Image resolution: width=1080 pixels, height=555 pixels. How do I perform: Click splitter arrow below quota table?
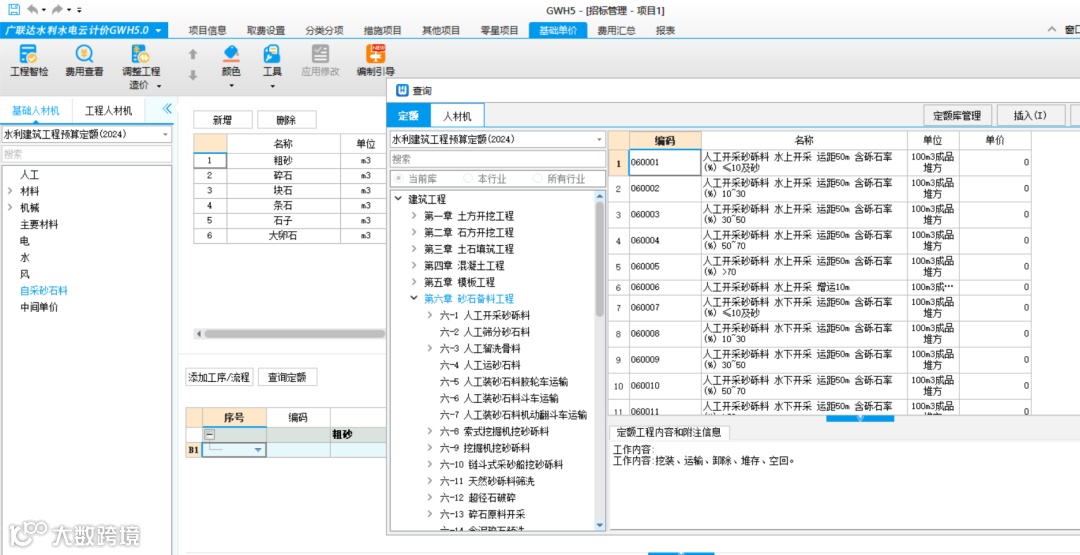click(860, 417)
